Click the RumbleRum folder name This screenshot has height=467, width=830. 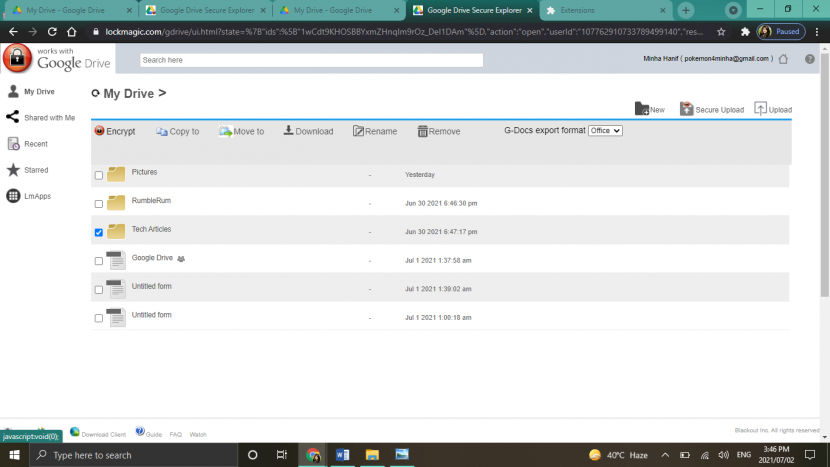coord(151,201)
